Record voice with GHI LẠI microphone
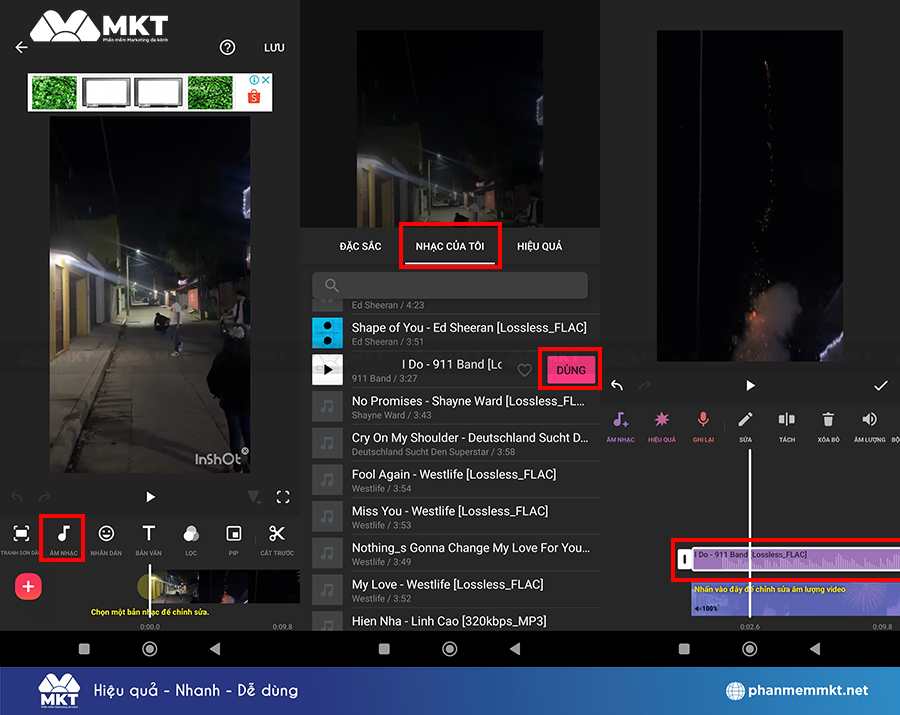This screenshot has width=900, height=715. click(x=703, y=426)
